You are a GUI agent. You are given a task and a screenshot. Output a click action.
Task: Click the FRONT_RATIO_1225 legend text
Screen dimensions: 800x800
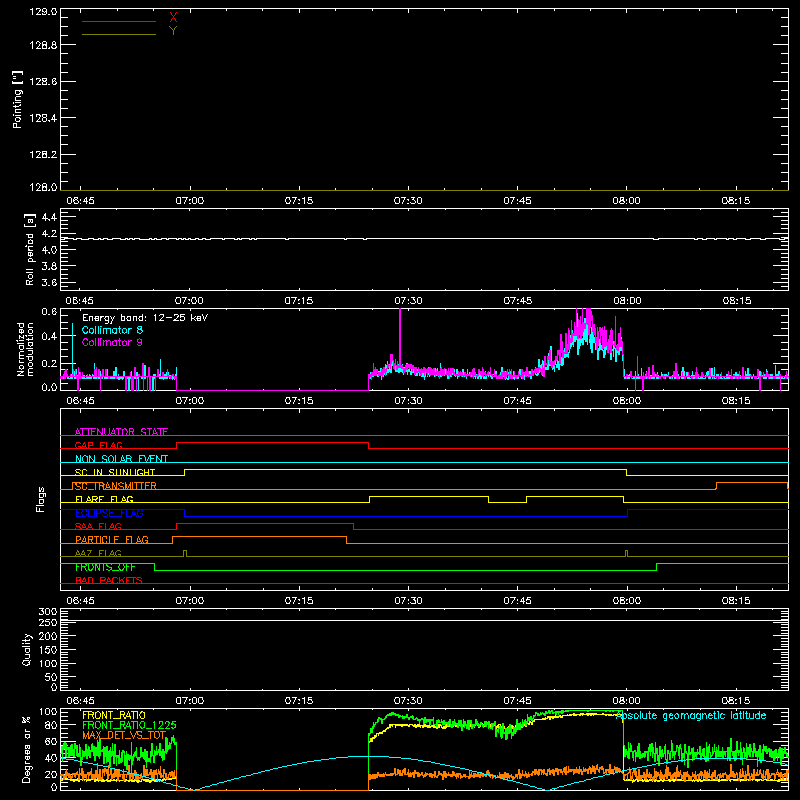(x=129, y=725)
